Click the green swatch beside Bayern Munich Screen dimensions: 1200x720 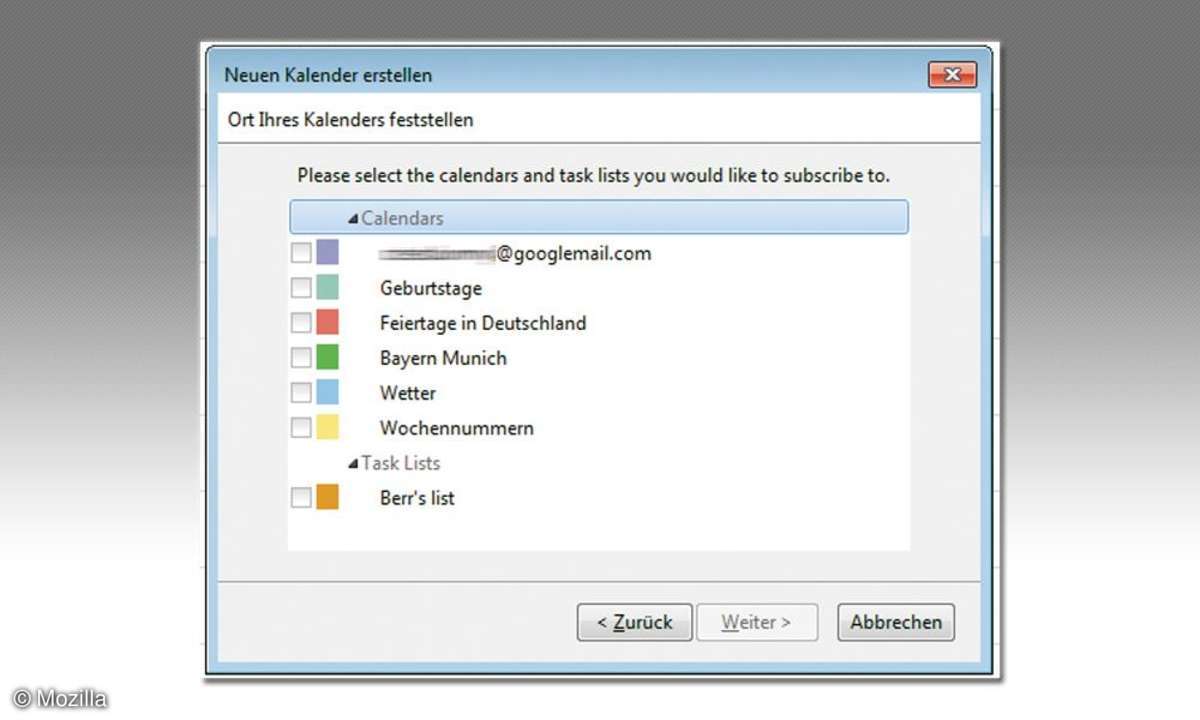pyautogui.click(x=327, y=358)
